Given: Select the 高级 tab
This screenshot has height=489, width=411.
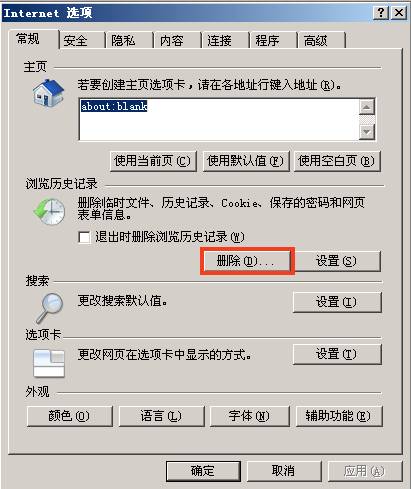Looking at the screenshot, I should coord(322,41).
